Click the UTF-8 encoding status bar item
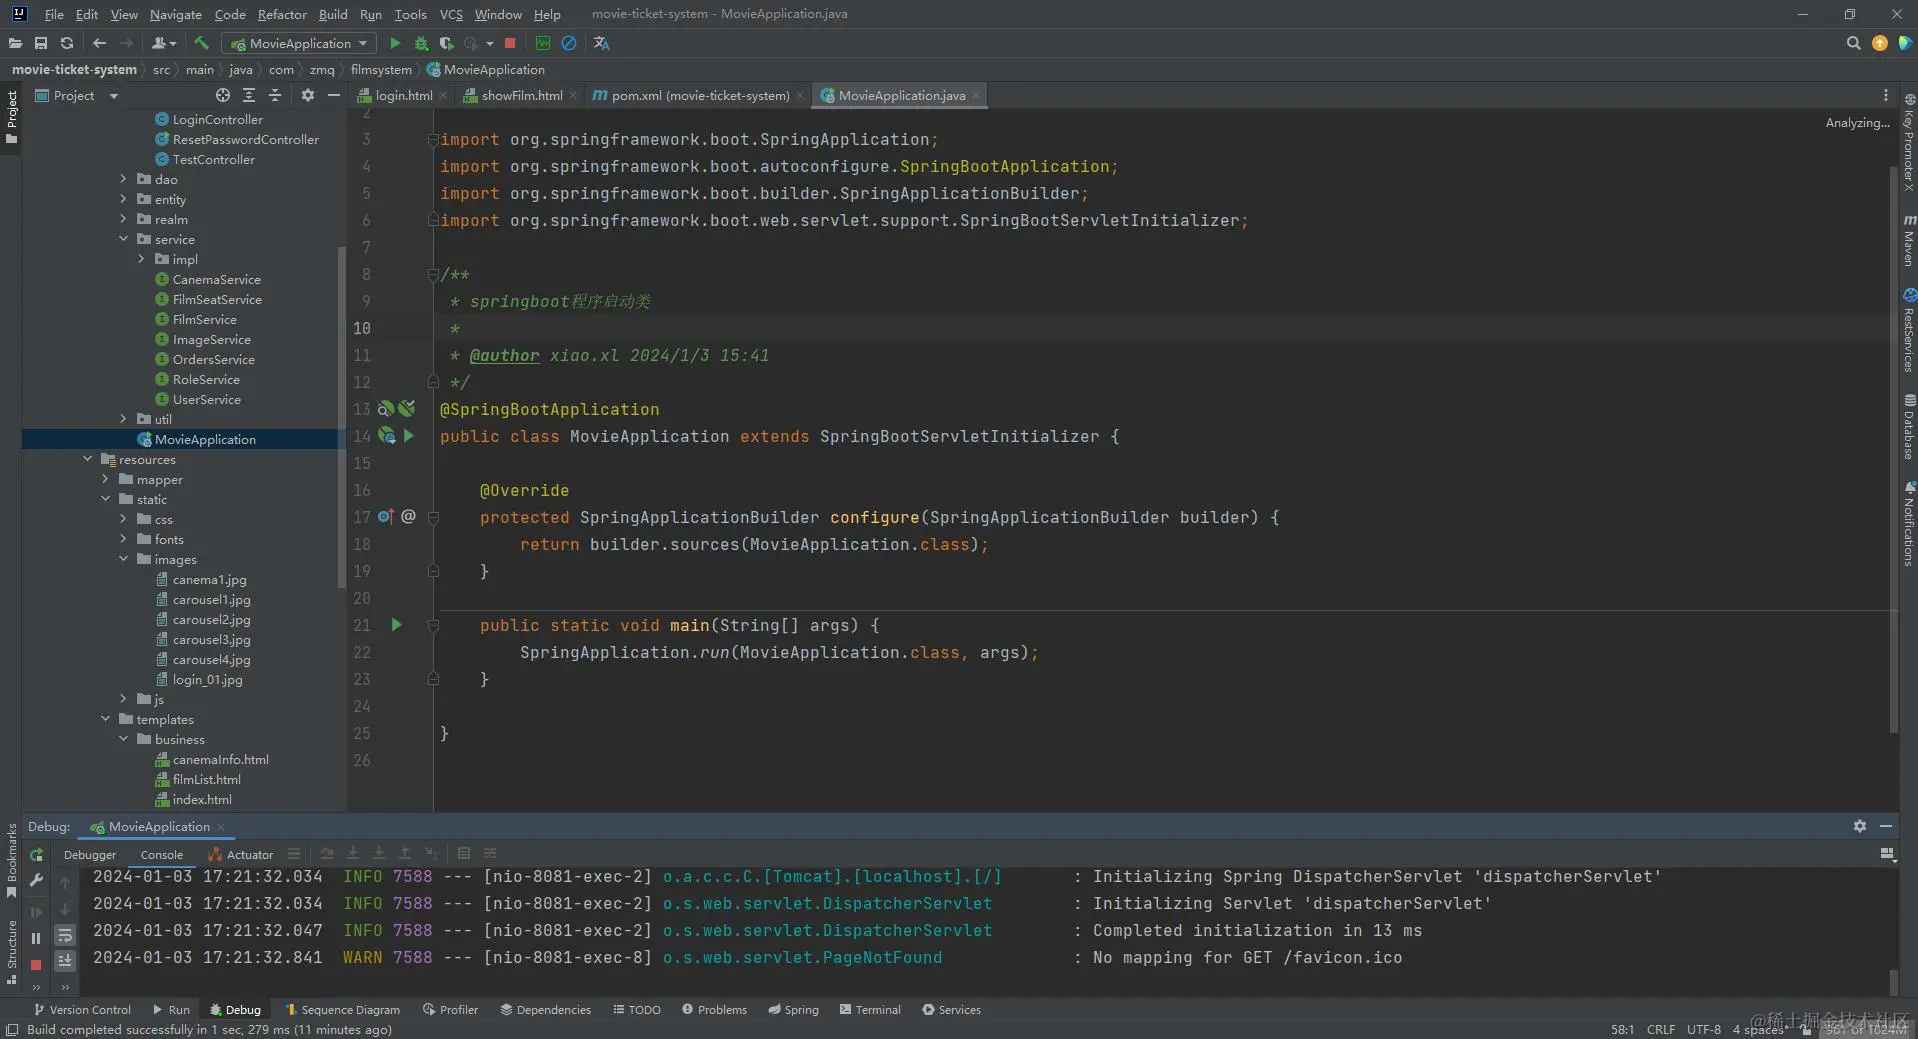This screenshot has width=1918, height=1039. pos(1704,1029)
